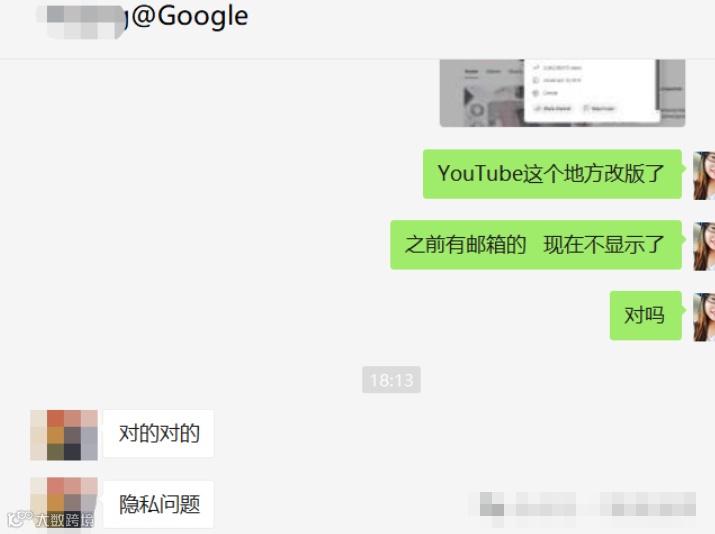Screen dimensions: 715x534
Task: Click the 18:13 timestamp label
Action: [x=391, y=379]
